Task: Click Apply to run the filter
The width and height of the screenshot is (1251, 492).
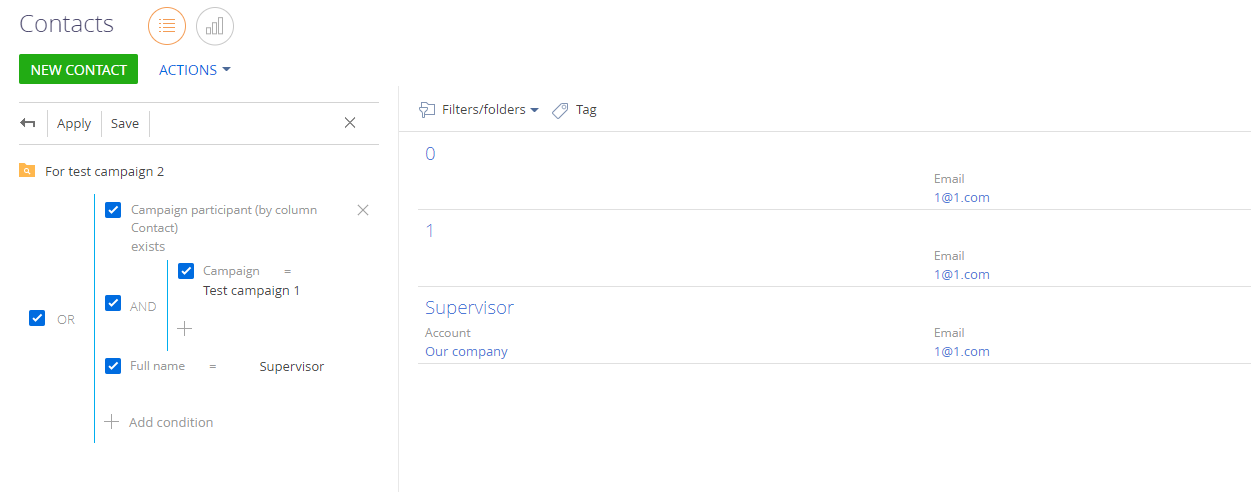Action: coord(74,124)
